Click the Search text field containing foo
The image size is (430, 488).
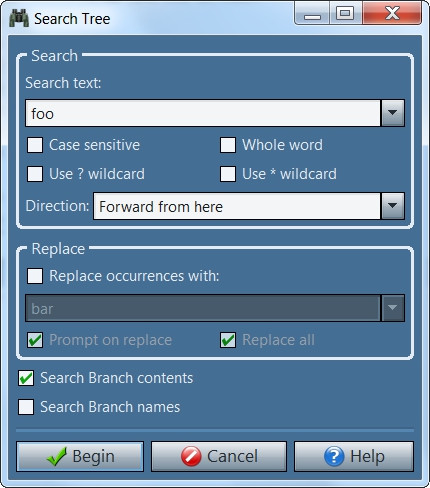click(203, 113)
